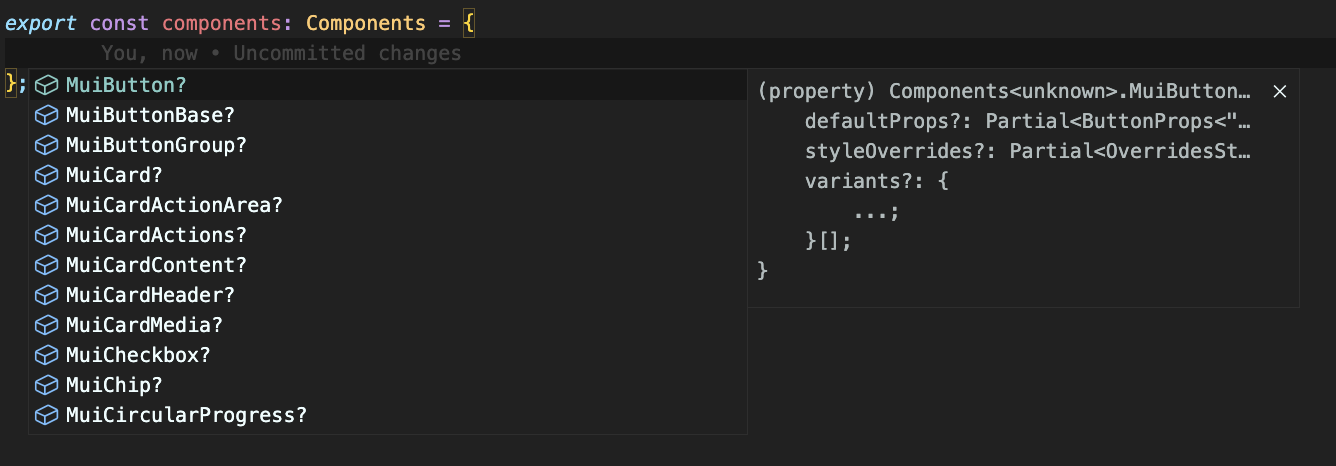This screenshot has height=466, width=1336.
Task: Click the property icon next to MuiCircularProgress
Action: tap(46, 415)
